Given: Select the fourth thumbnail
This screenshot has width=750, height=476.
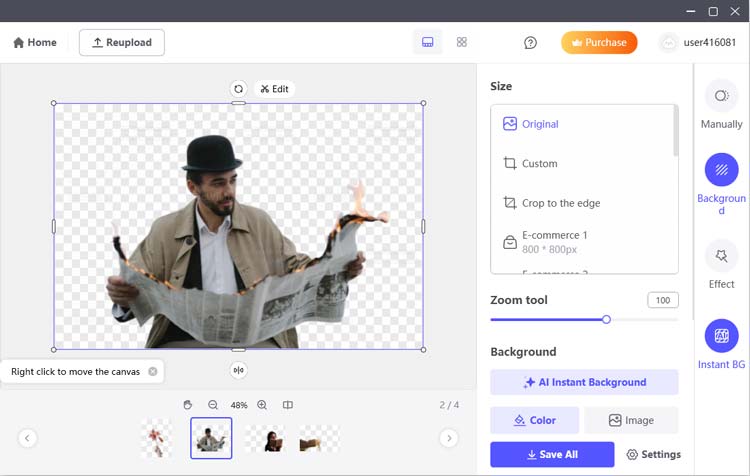Looking at the screenshot, I should click(319, 438).
